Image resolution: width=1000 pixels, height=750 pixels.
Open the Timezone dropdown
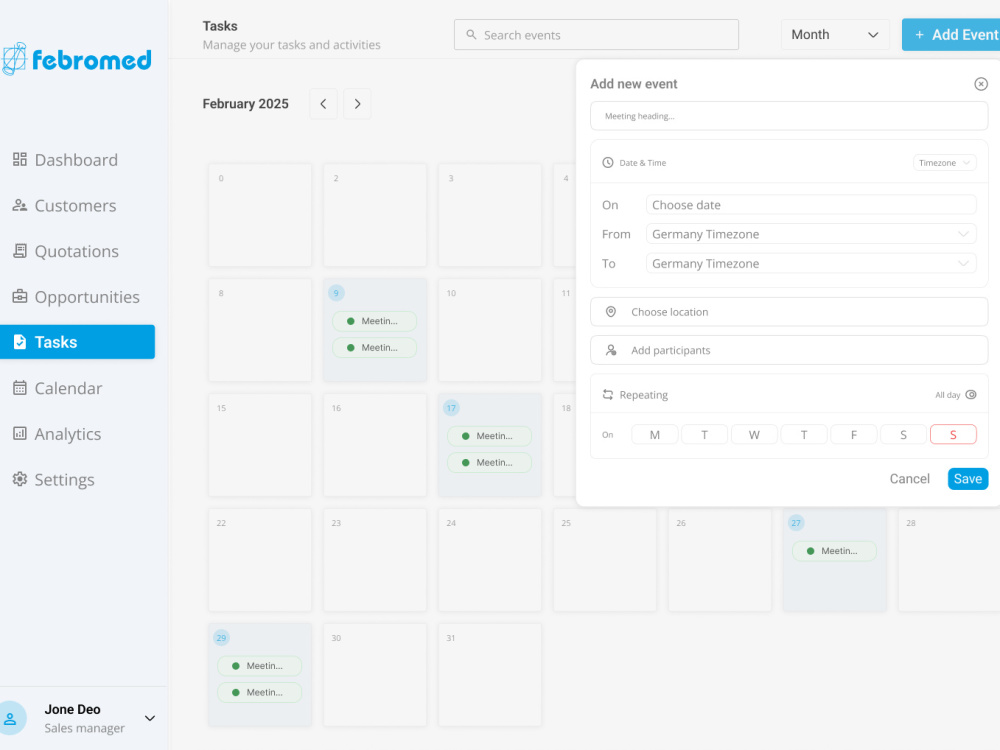(945, 163)
